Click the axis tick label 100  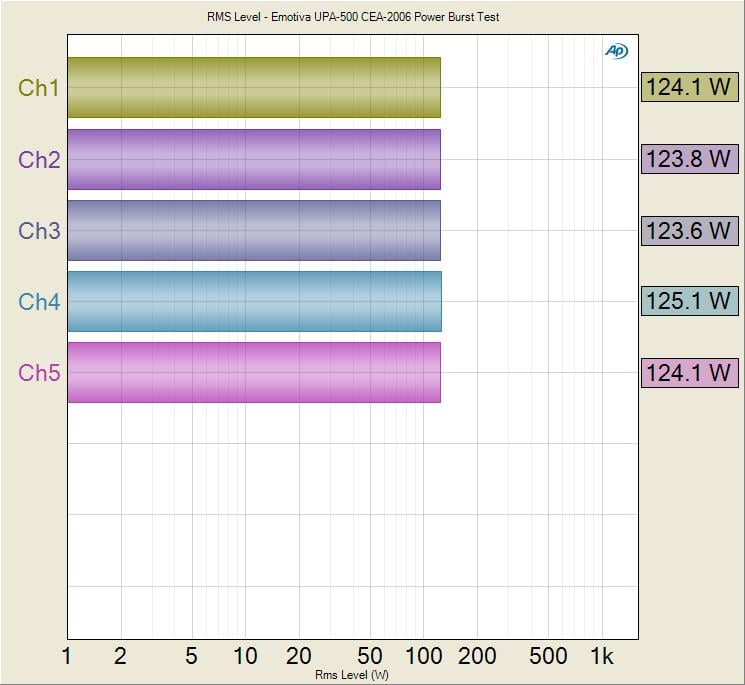click(x=423, y=656)
